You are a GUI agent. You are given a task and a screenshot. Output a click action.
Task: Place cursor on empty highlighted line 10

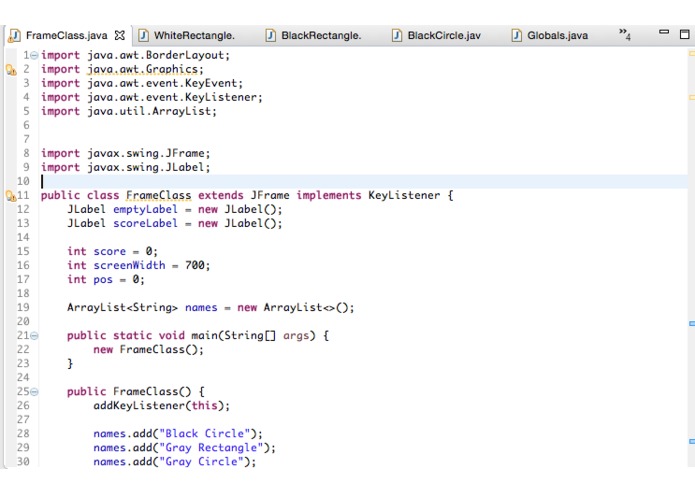363,182
